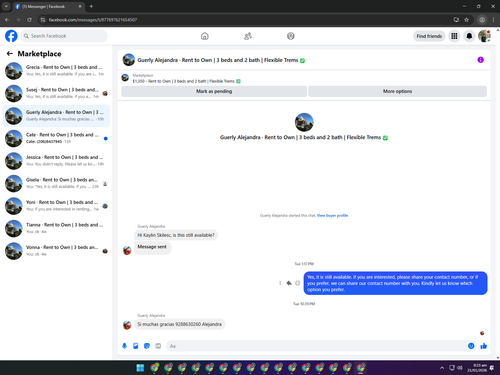Open network and volume tray icons
500x375 pixels.
tap(456, 368)
